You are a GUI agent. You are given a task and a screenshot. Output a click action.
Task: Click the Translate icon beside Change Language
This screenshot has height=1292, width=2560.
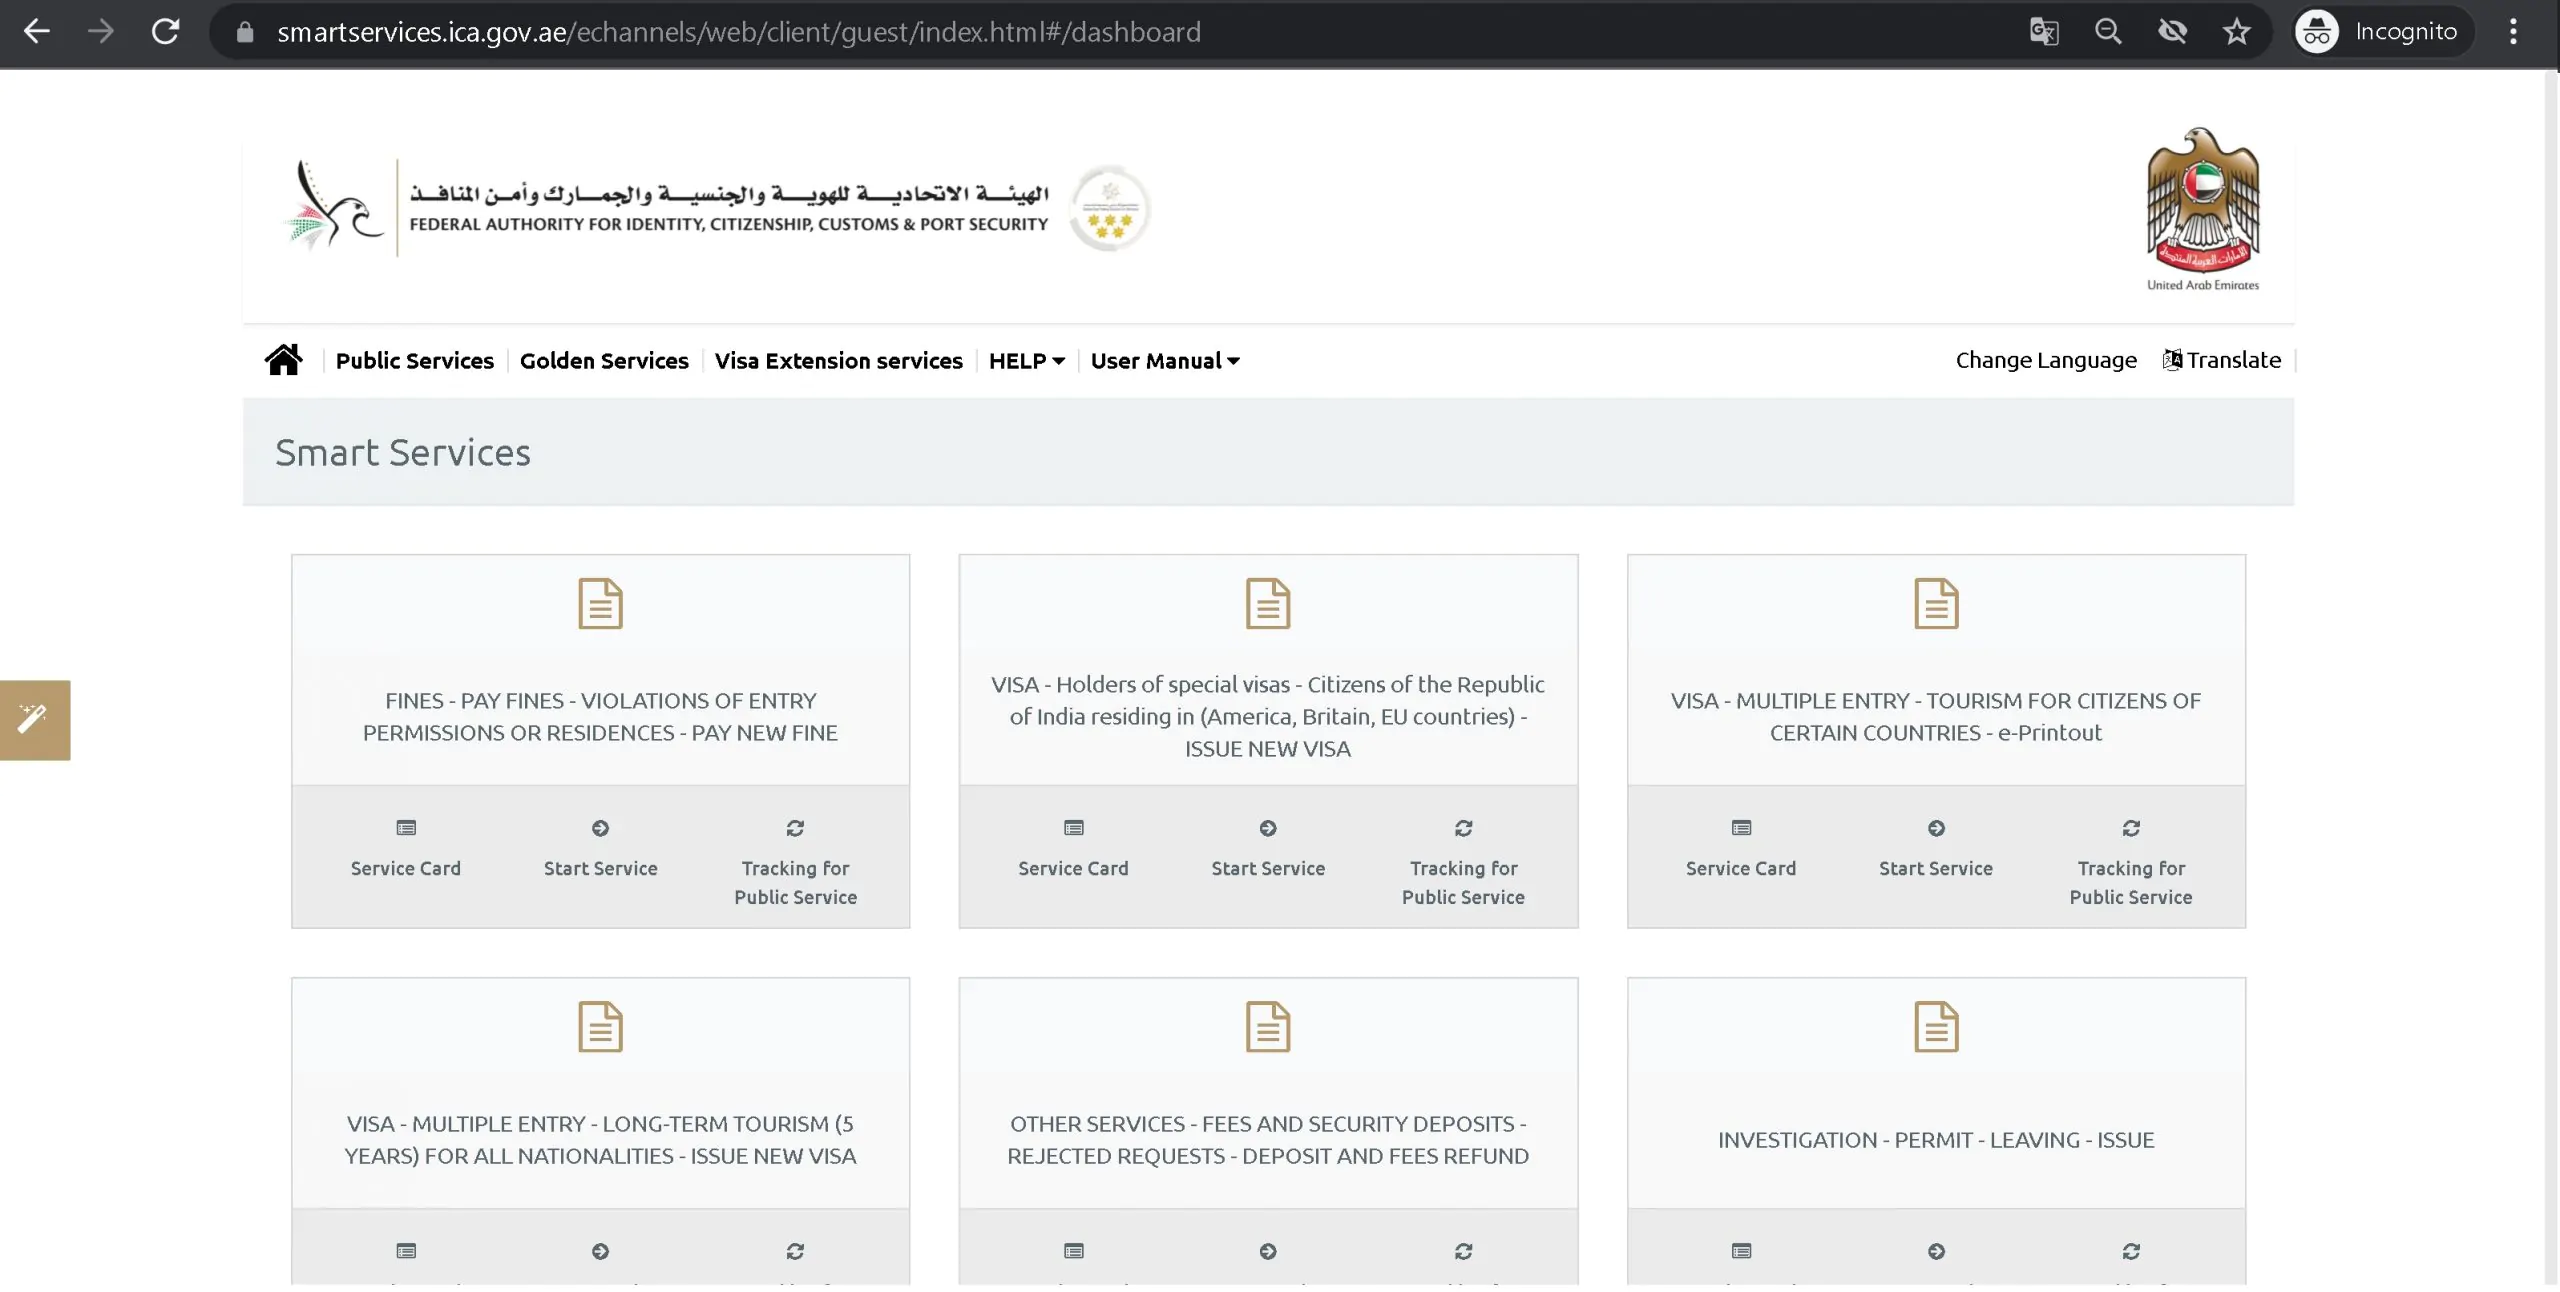click(x=2172, y=359)
